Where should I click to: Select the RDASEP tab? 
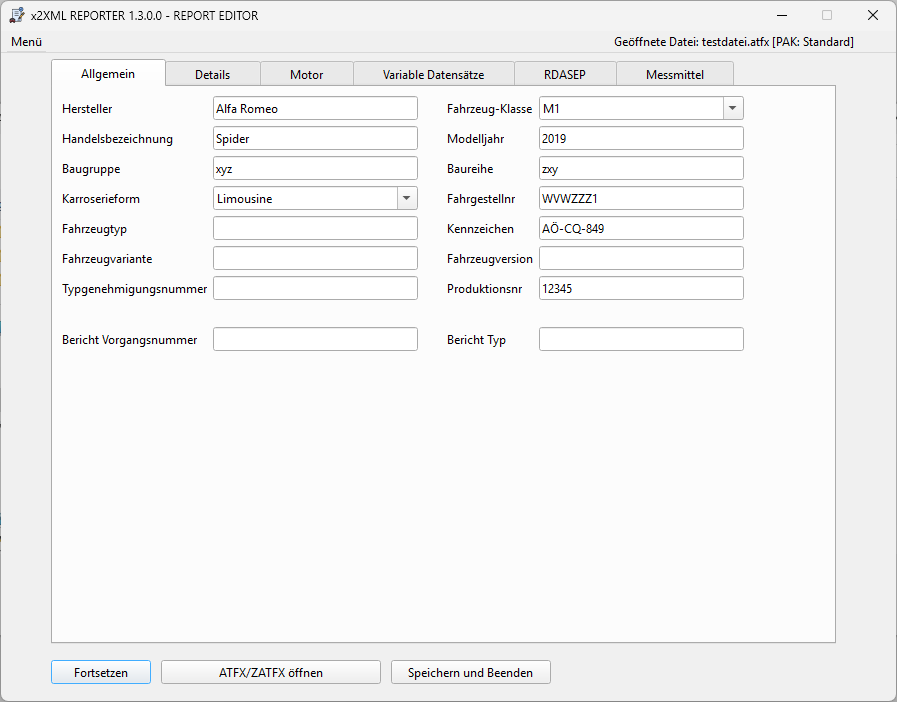click(x=565, y=74)
